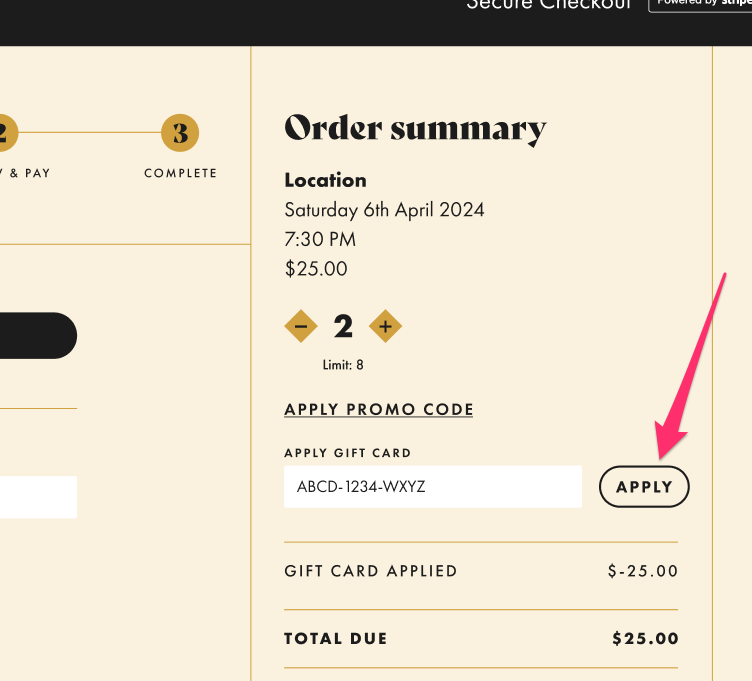Click the Order summary heading
This screenshot has width=752, height=681.
415,129
